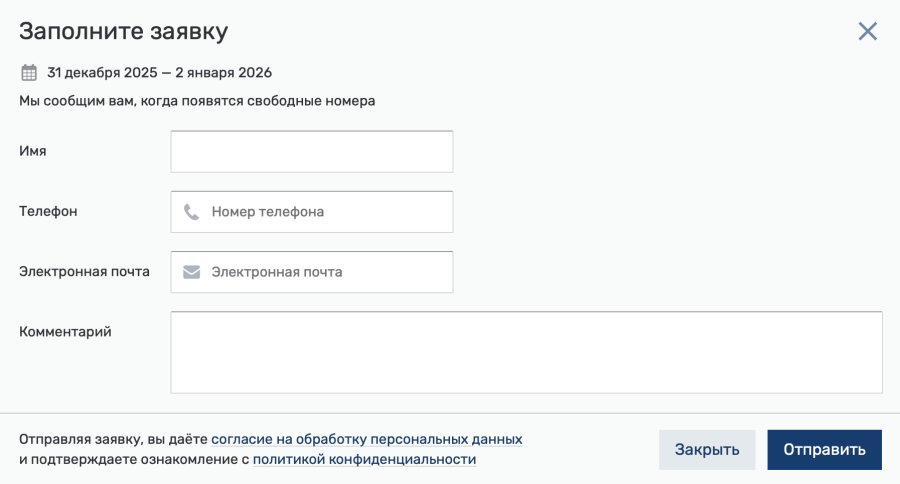This screenshot has height=484, width=900.
Task: Click the Электронная почта label on left
Action: coord(84,272)
